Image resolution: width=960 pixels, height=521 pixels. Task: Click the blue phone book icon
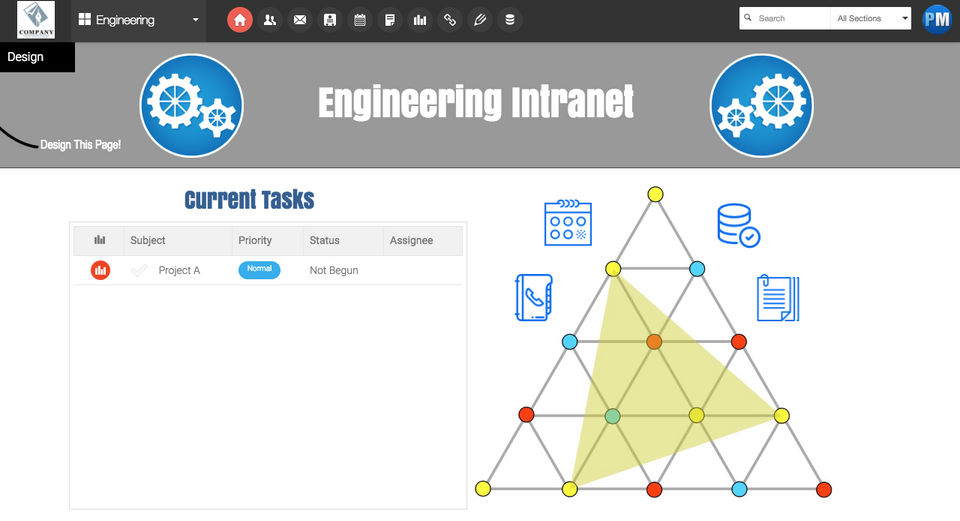(x=534, y=298)
